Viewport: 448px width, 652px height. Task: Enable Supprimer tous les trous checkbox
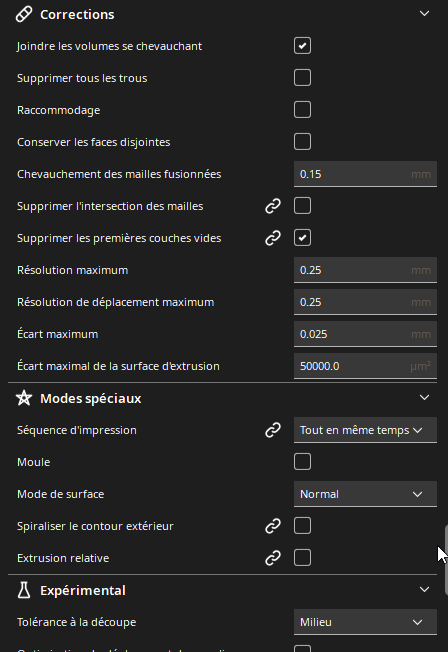(302, 78)
